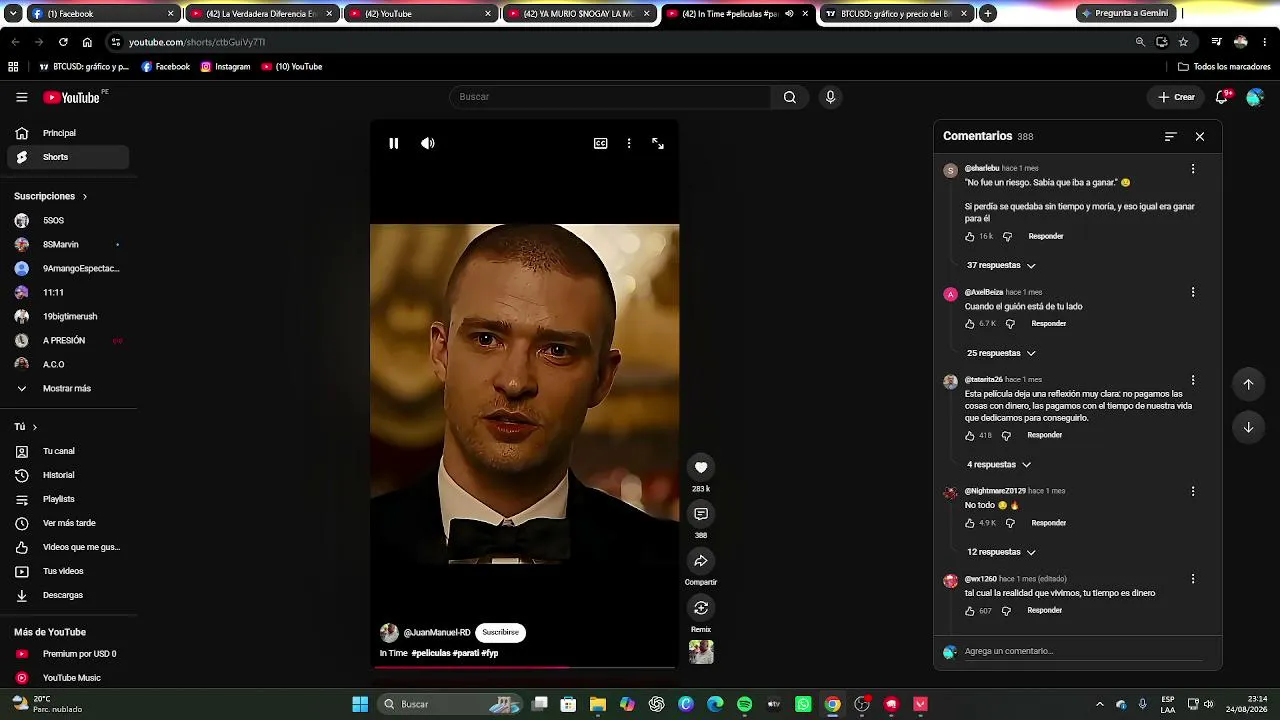The image size is (1280, 720).
Task: Switch to the BTCUSD gráfico tab
Action: pos(896,14)
